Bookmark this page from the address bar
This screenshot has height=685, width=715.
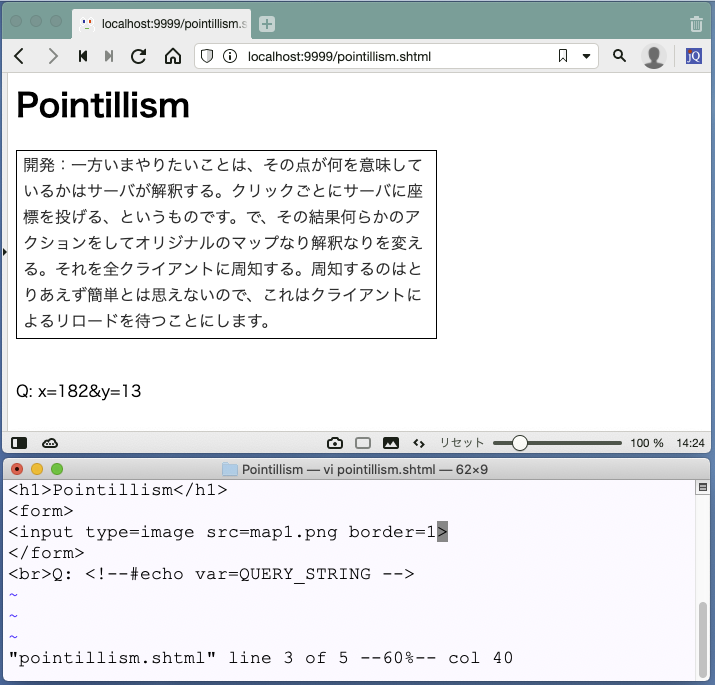(x=563, y=56)
